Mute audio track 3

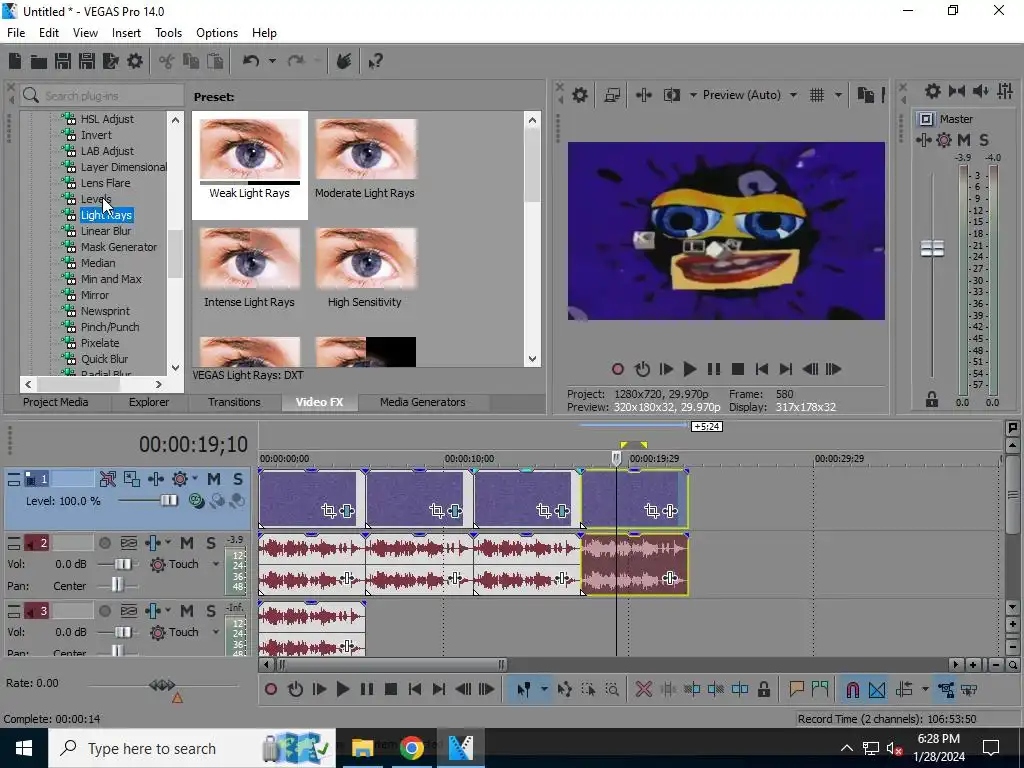pos(187,611)
